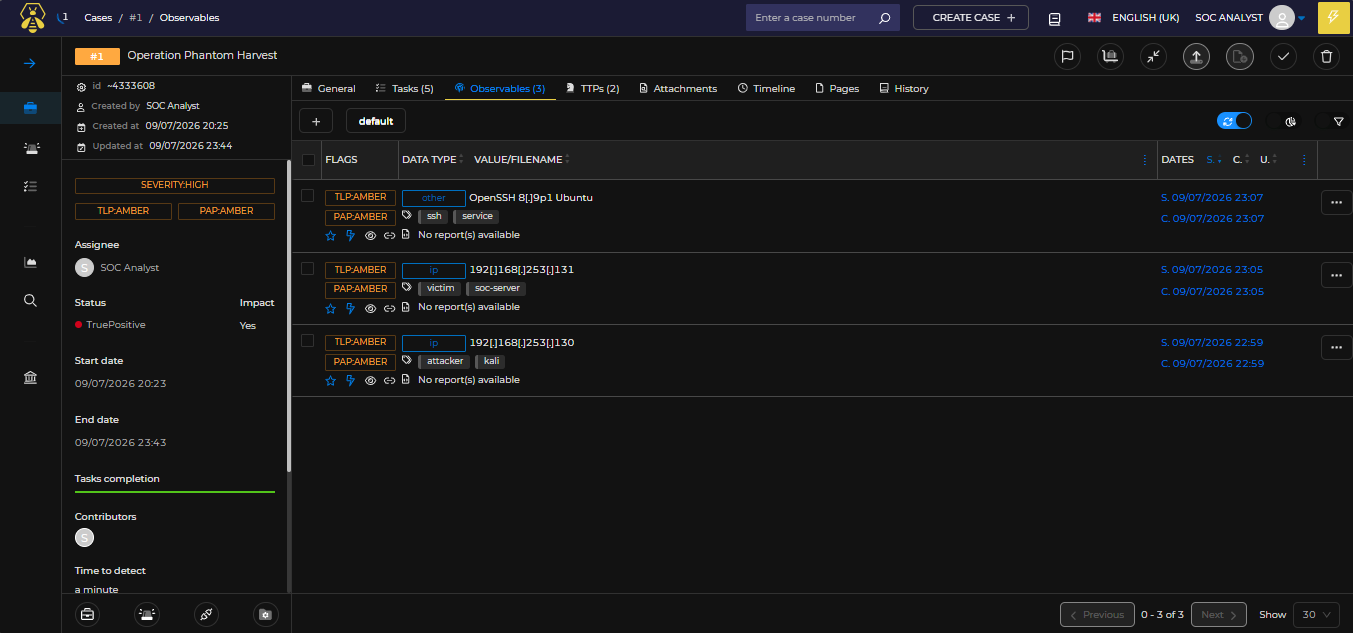Click the merge case luggage-cart icon

click(x=1109, y=57)
